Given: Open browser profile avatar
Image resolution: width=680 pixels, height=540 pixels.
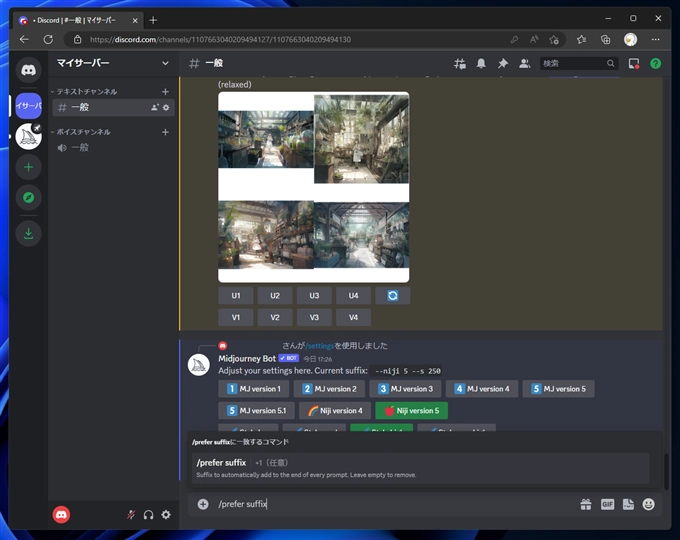Looking at the screenshot, I should tap(630, 39).
